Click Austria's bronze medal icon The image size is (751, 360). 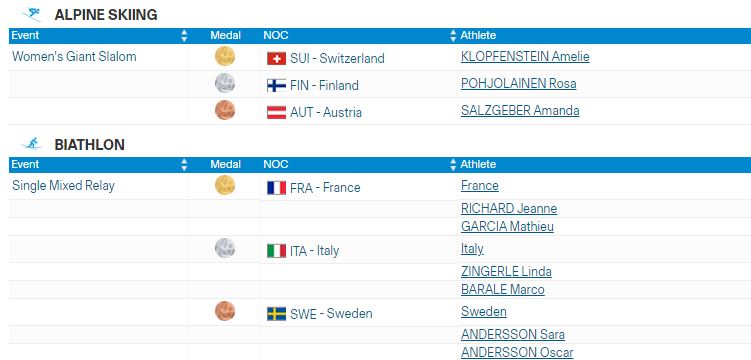pyautogui.click(x=225, y=110)
